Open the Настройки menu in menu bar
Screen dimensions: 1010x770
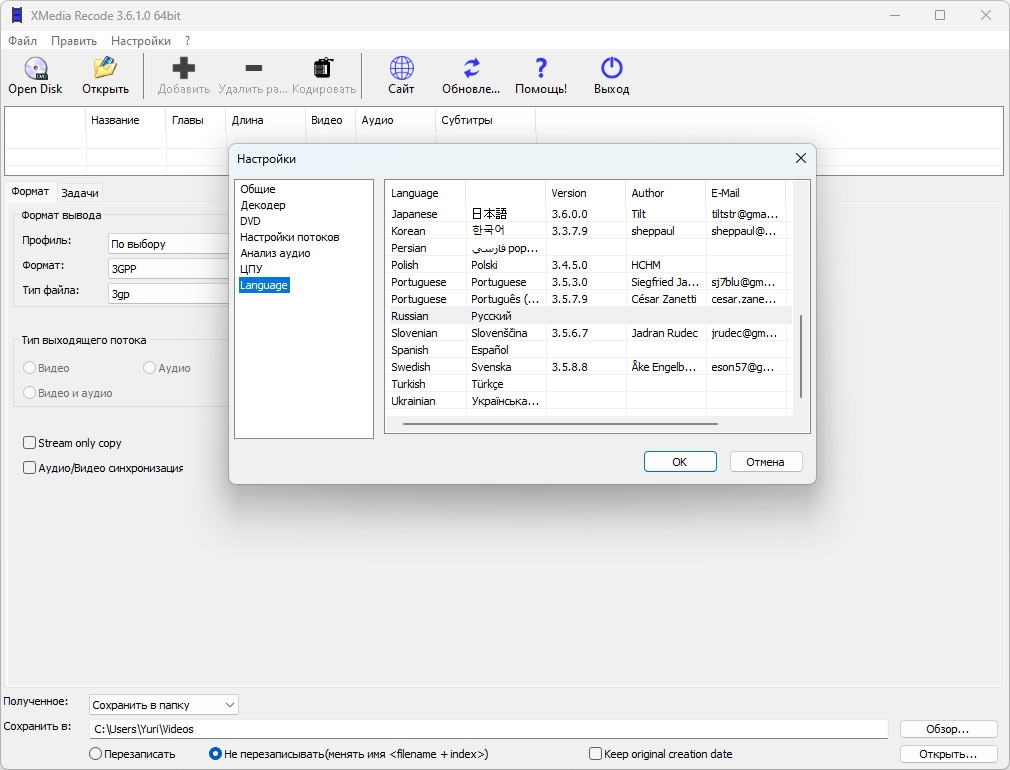click(x=140, y=41)
